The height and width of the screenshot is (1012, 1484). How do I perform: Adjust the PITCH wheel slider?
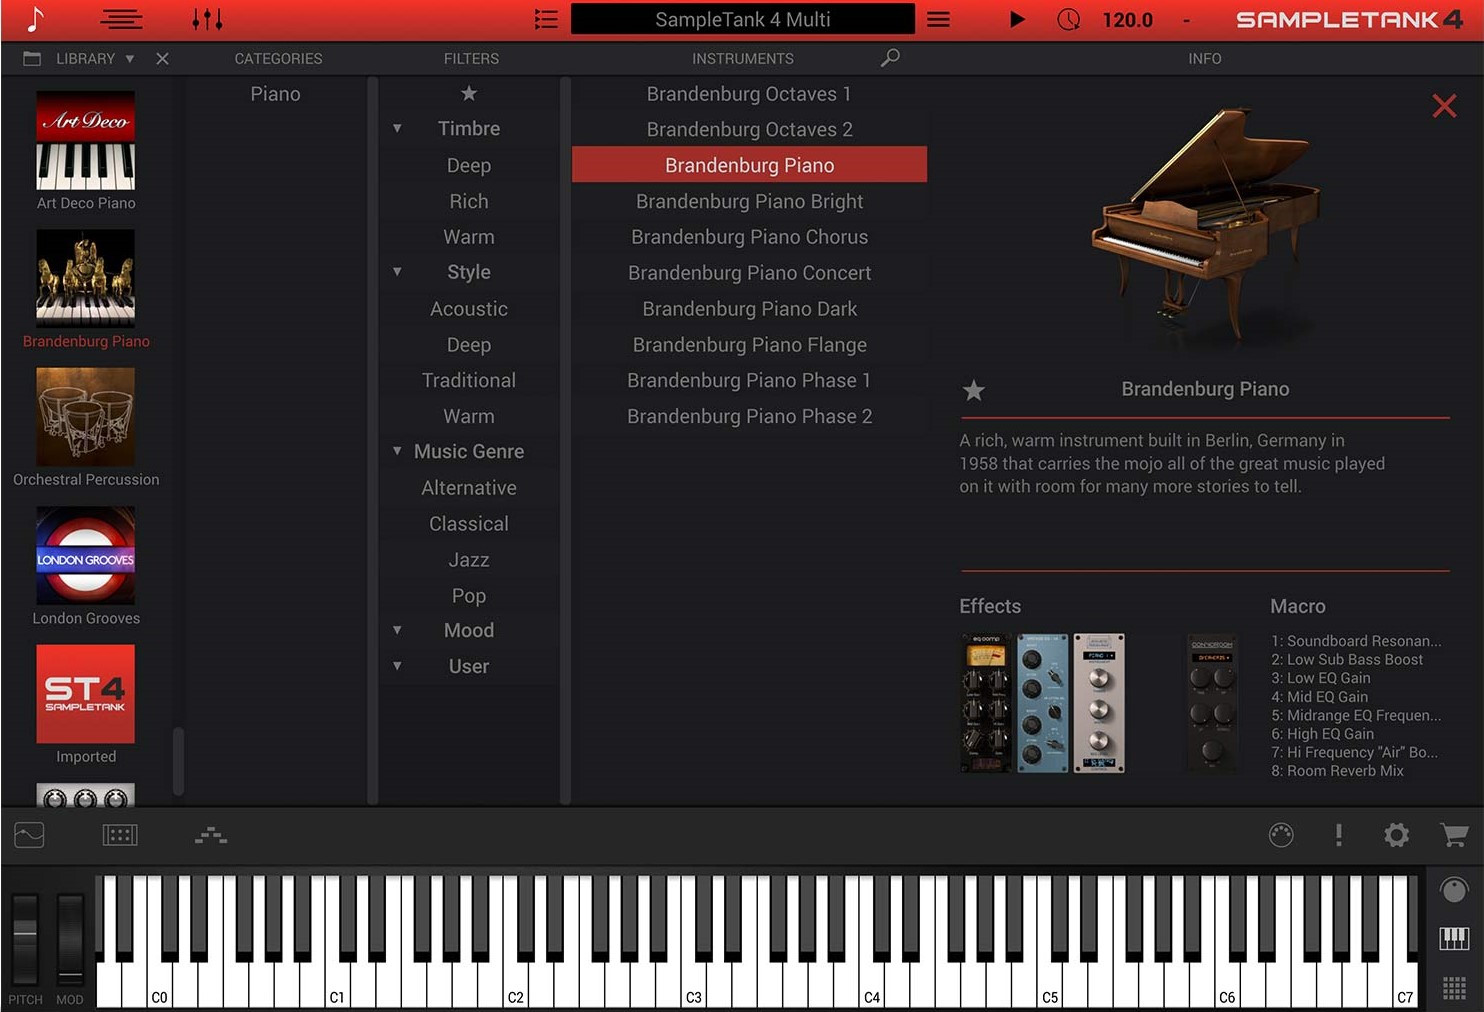tap(25, 938)
